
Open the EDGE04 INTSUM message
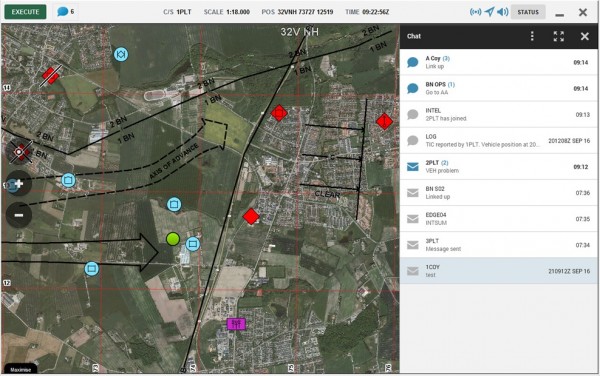point(498,218)
